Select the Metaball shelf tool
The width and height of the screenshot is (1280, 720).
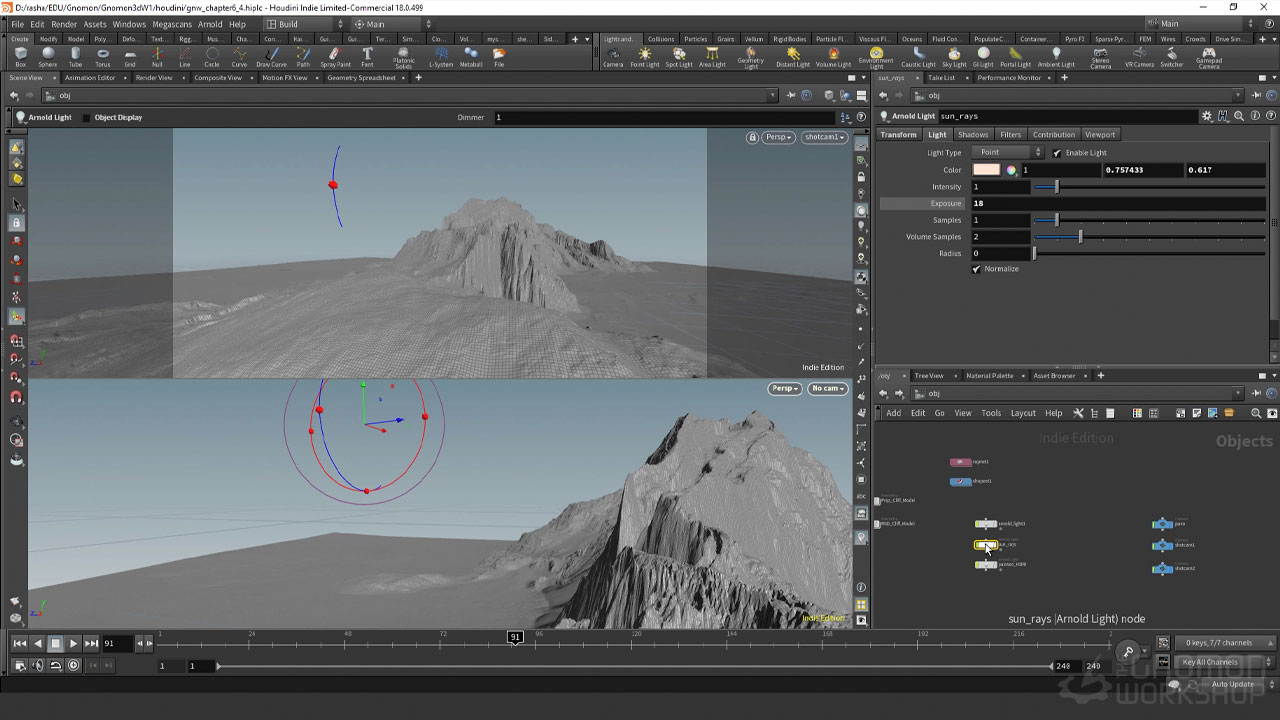[x=471, y=57]
